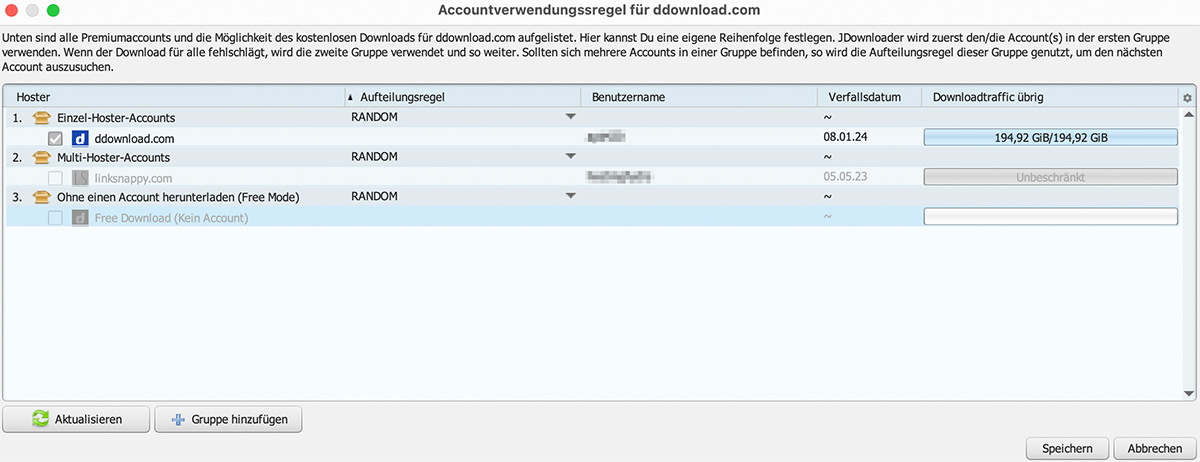Image resolution: width=1200 pixels, height=462 pixels.
Task: Click the linksnappy.com hoster icon
Action: click(81, 178)
